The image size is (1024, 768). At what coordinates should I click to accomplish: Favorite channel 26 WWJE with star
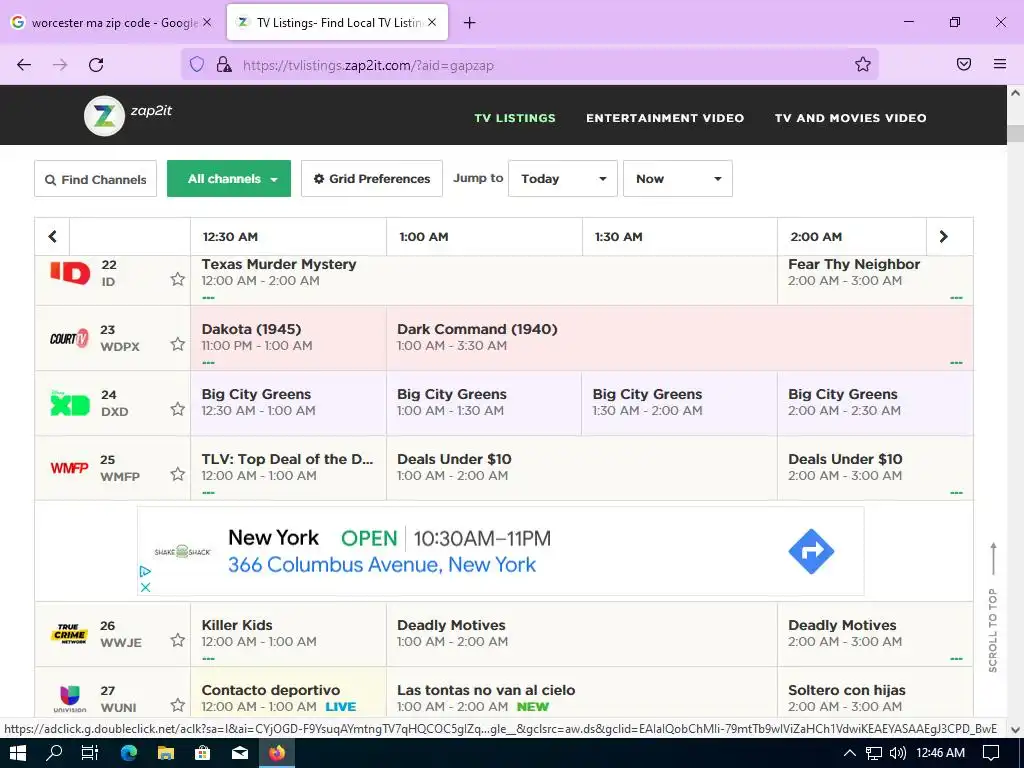[x=178, y=640]
